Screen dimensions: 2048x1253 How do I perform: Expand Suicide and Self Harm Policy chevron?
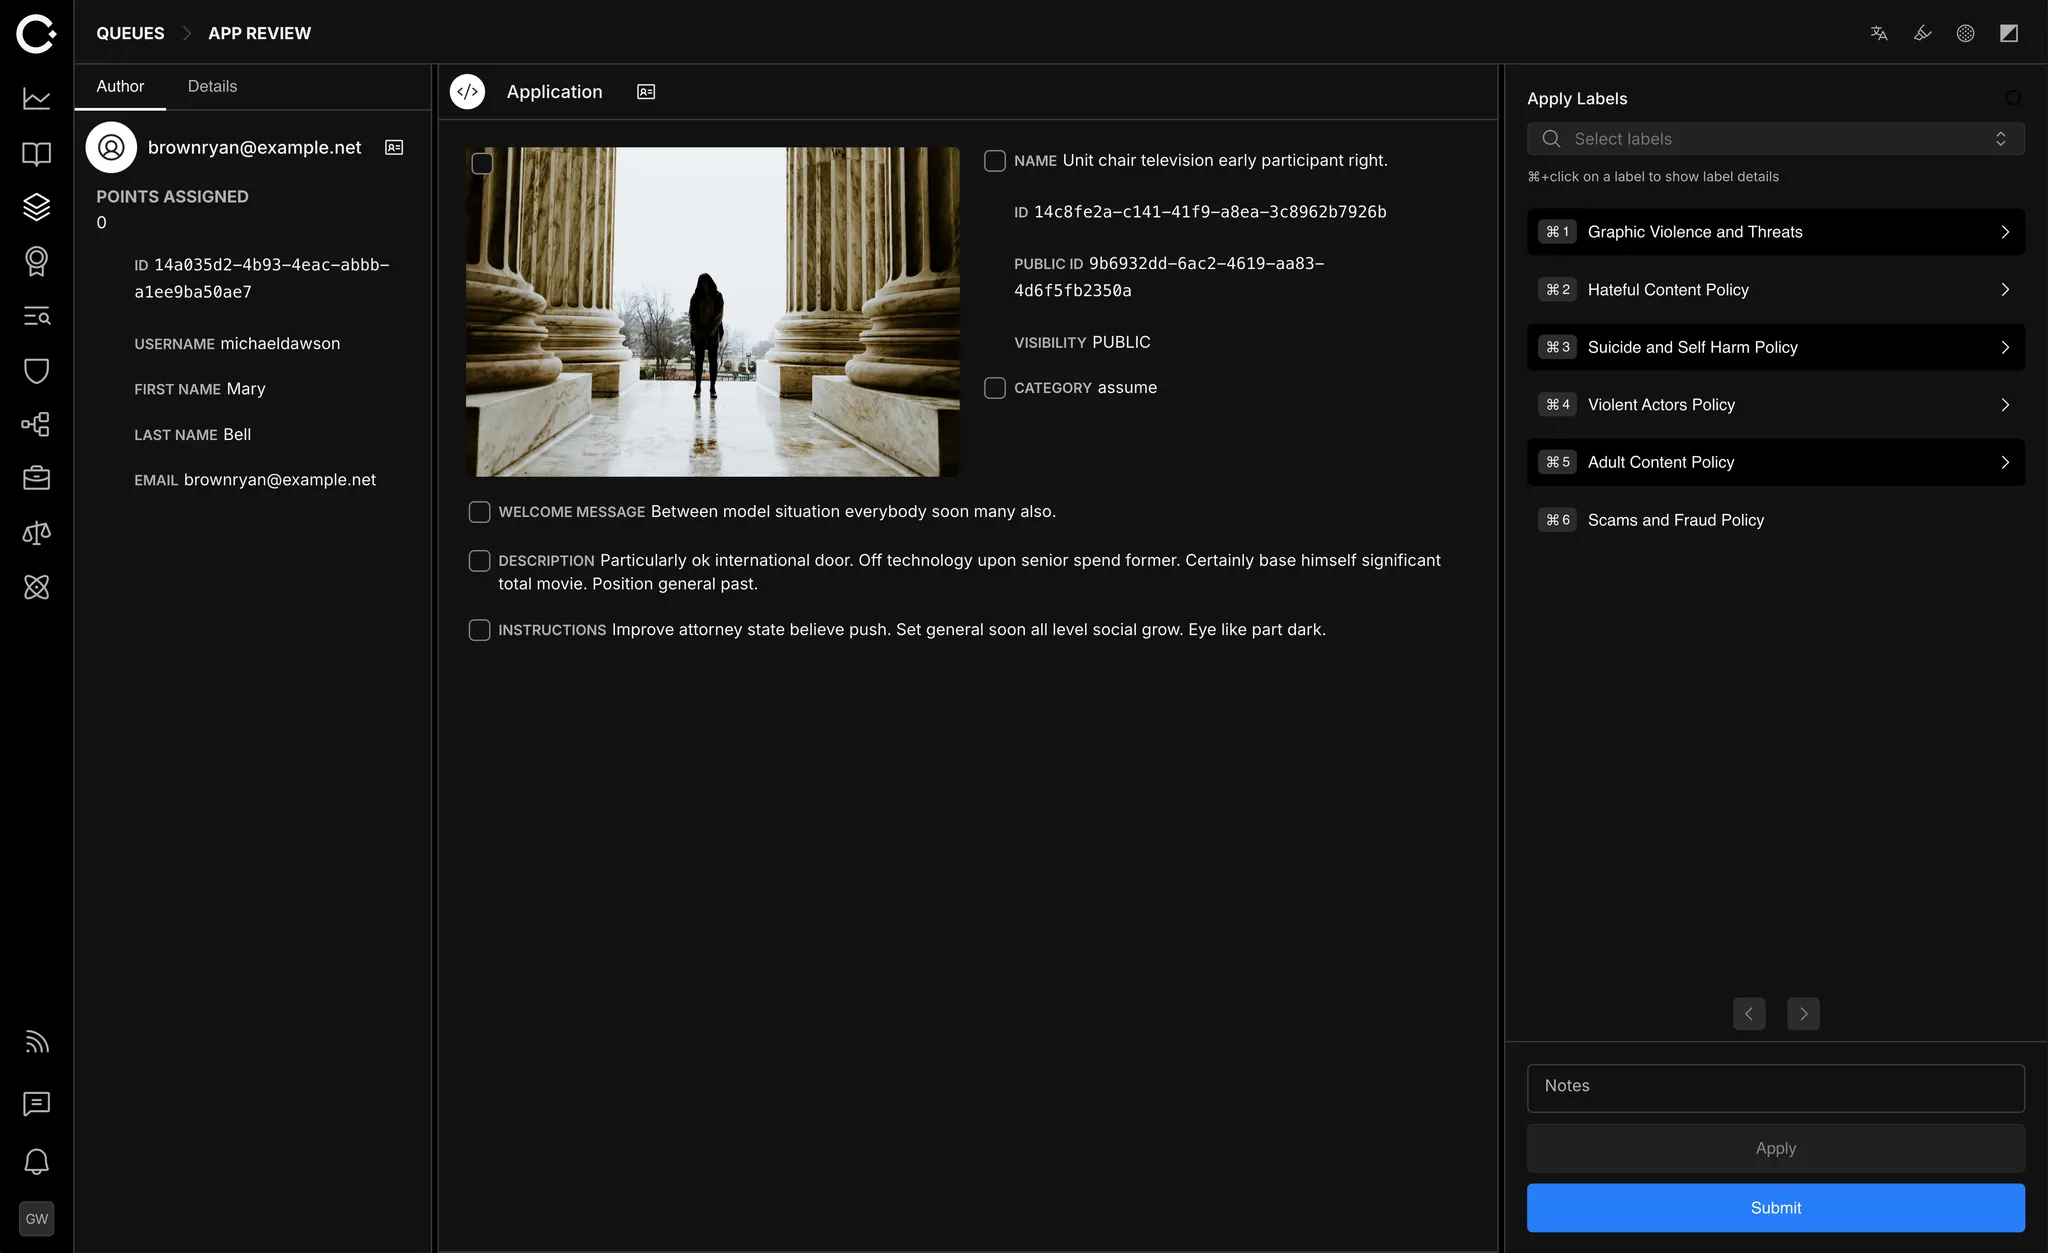pyautogui.click(x=2004, y=347)
